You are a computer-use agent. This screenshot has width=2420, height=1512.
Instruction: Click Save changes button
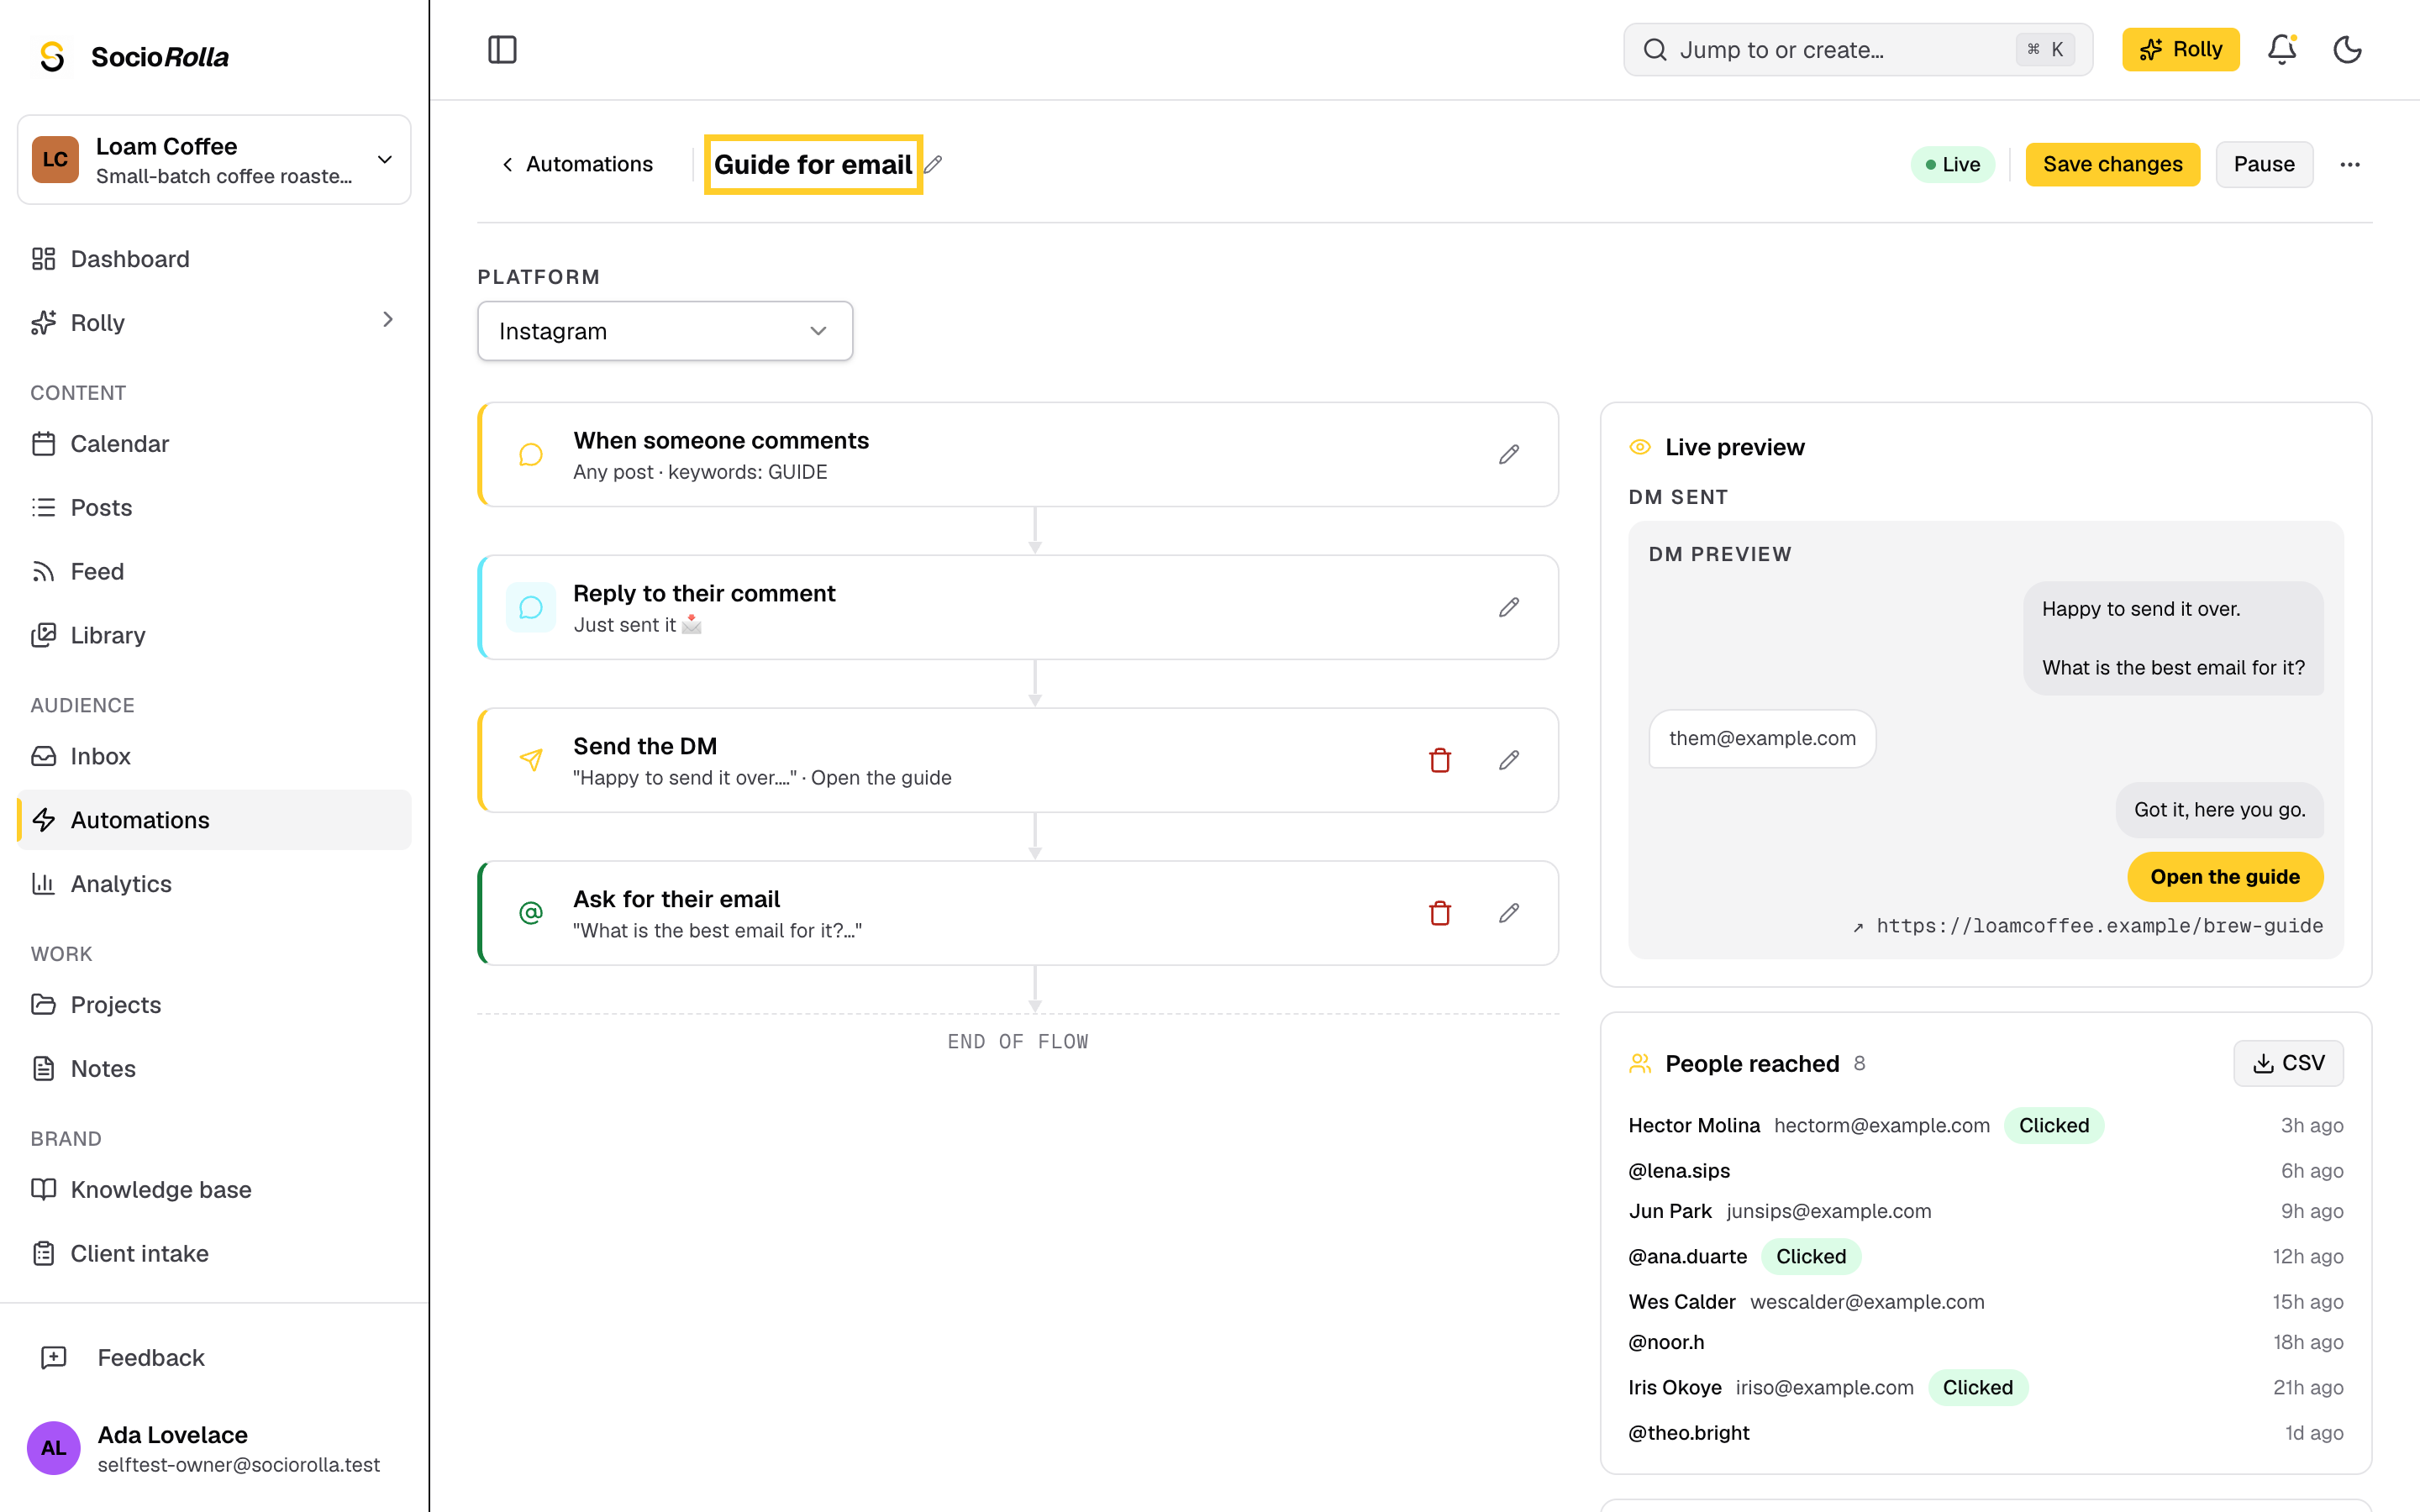pyautogui.click(x=2112, y=164)
